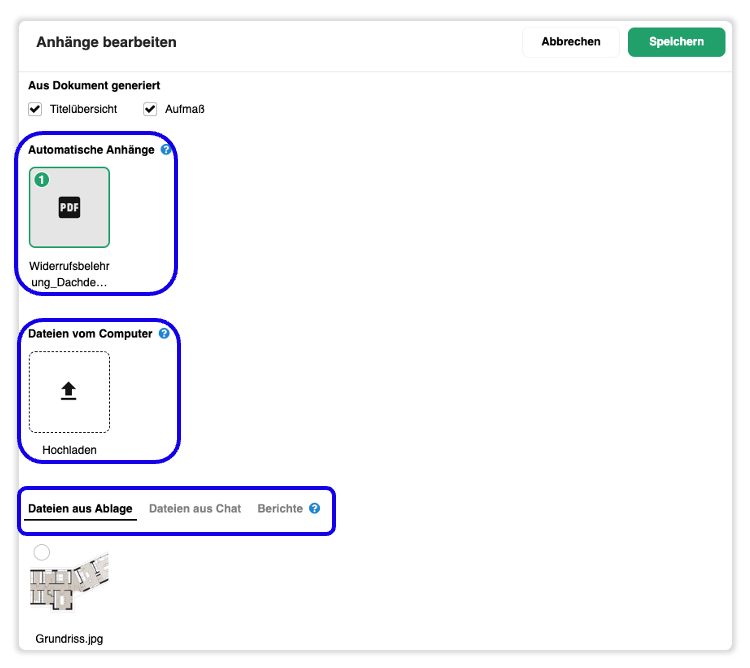The height and width of the screenshot is (668, 750).
Task: Click the Hochladen label
Action: click(x=69, y=450)
